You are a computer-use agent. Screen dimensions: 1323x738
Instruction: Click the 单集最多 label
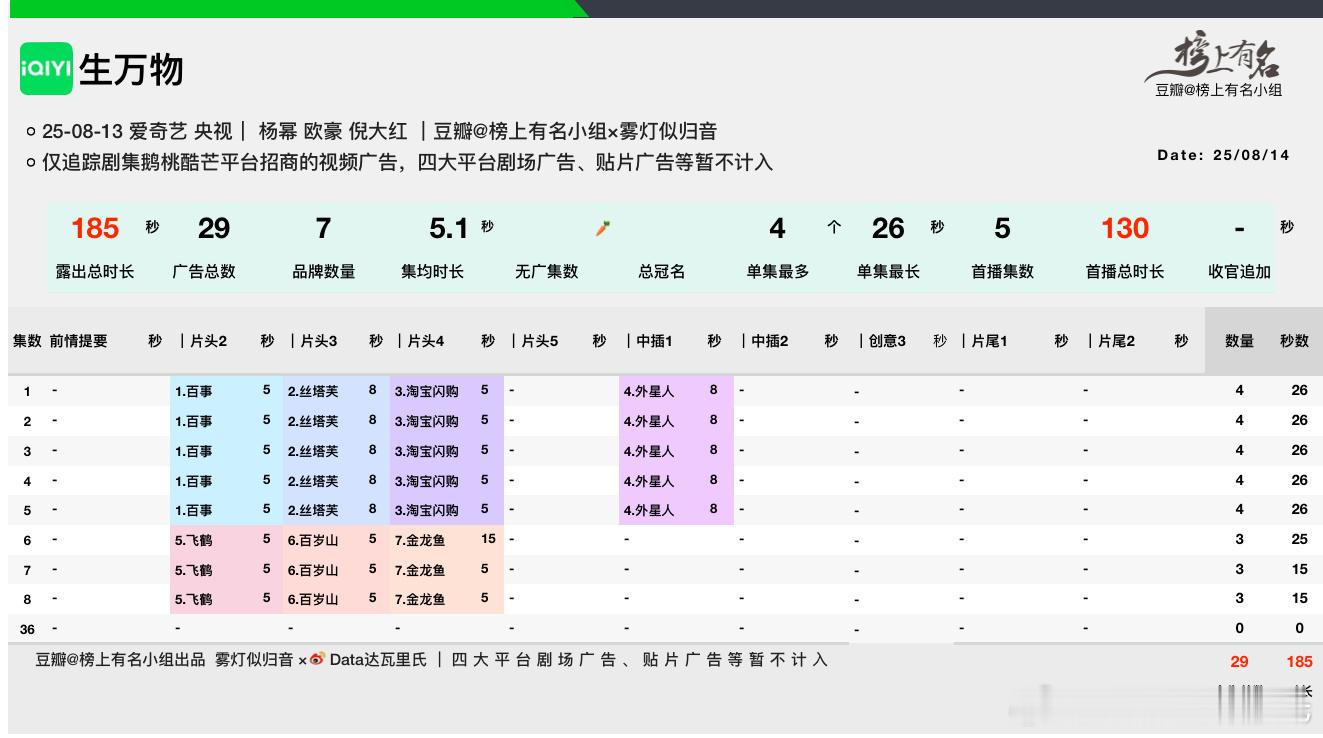[778, 272]
